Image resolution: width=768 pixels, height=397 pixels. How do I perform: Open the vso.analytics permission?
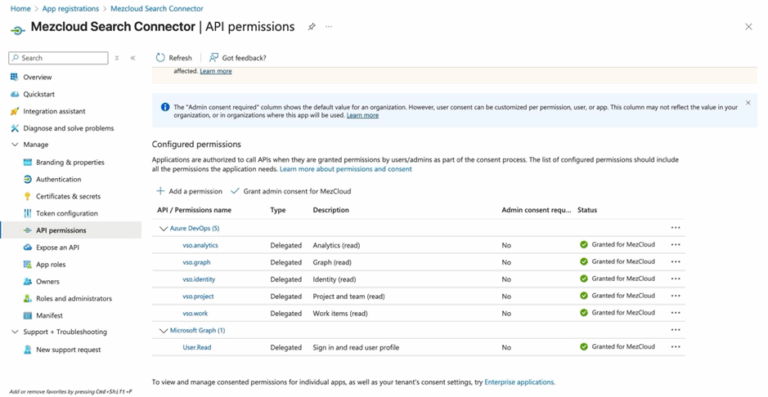tap(200, 245)
